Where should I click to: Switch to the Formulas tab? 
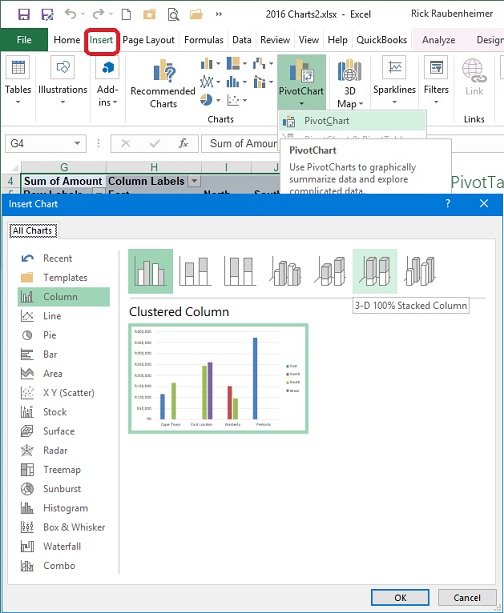tap(204, 40)
